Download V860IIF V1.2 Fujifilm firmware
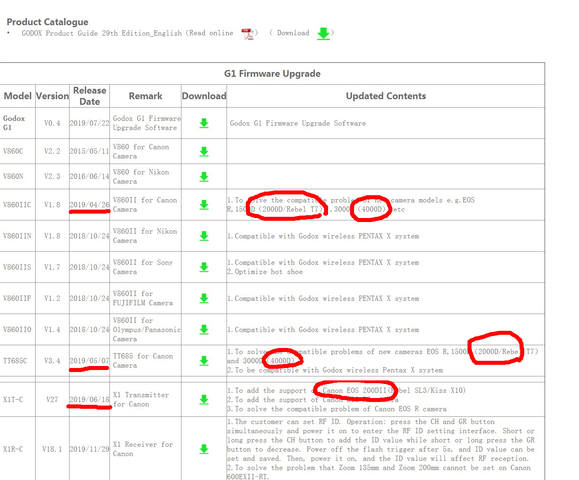Screen dimensions: 579x480 204,298
